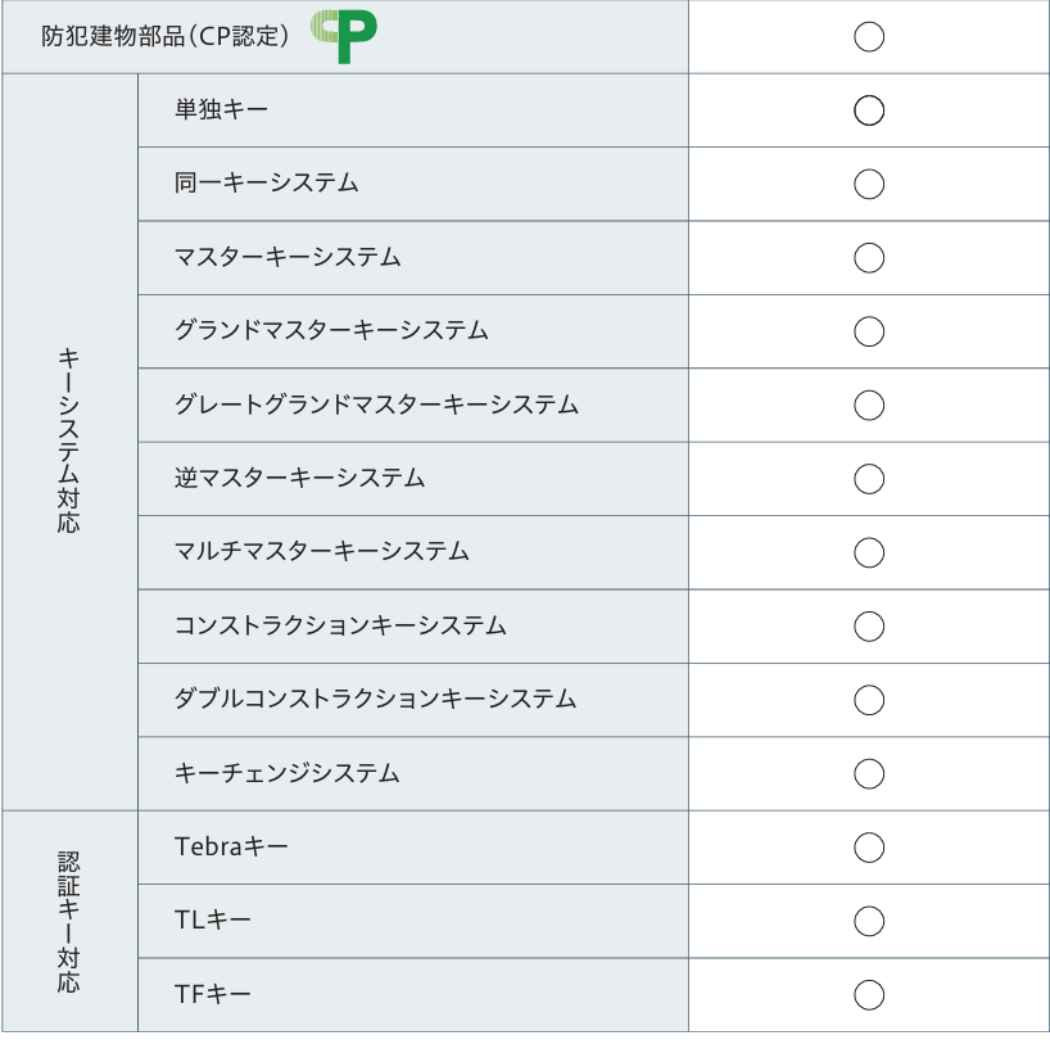
Task: Click the circle beside グレートグランドマスターキーシステム
Action: [x=870, y=405]
